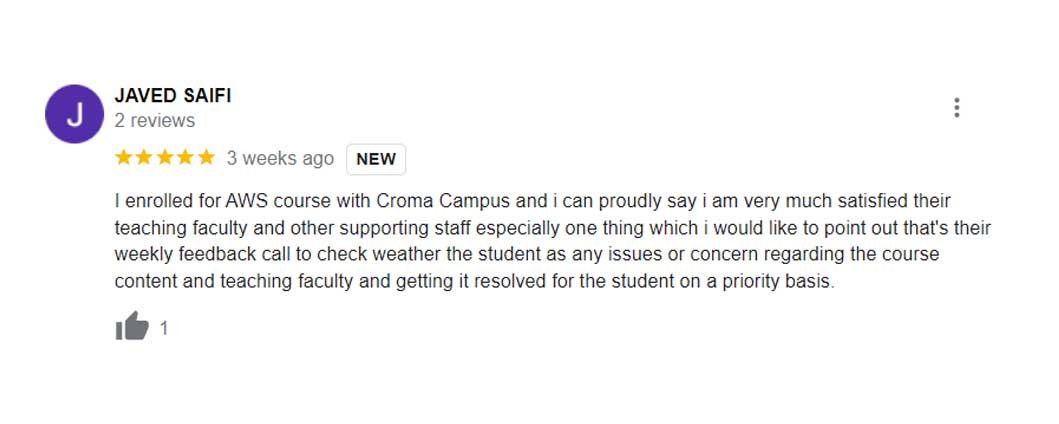Viewport: 1059px width, 424px height.
Task: Click the like count number 1
Action: point(164,328)
